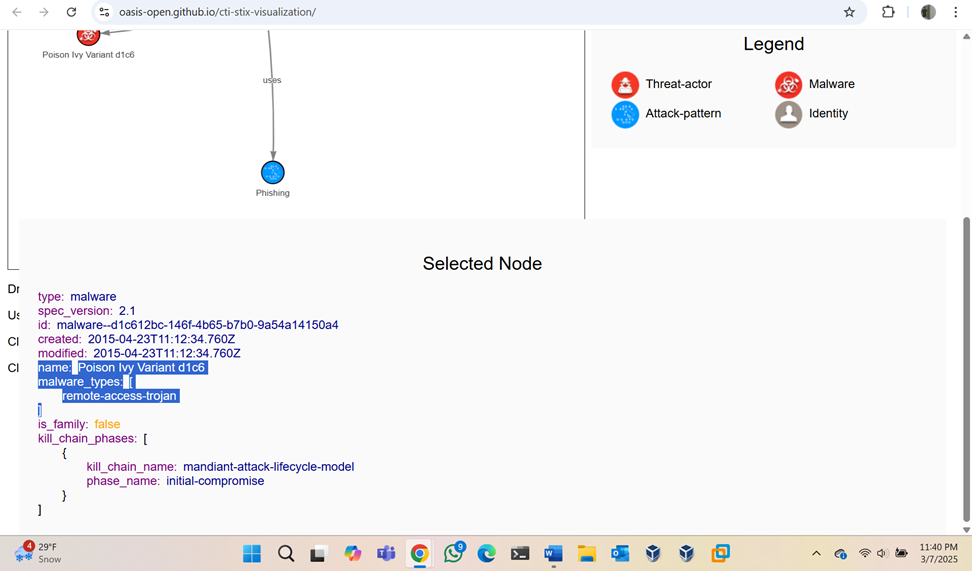Open WhatsApp from the taskbar
The height and width of the screenshot is (571, 972).
click(x=453, y=553)
